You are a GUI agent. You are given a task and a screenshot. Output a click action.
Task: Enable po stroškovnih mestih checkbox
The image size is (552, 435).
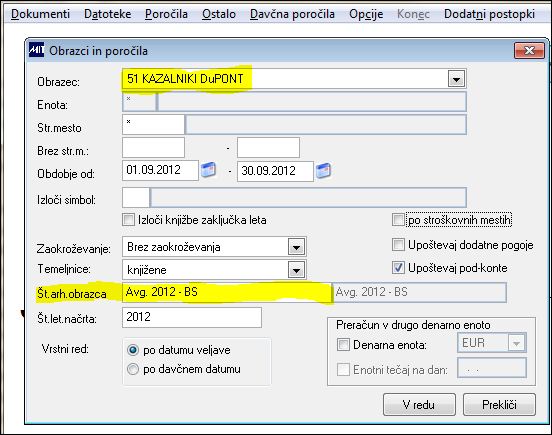(x=398, y=220)
